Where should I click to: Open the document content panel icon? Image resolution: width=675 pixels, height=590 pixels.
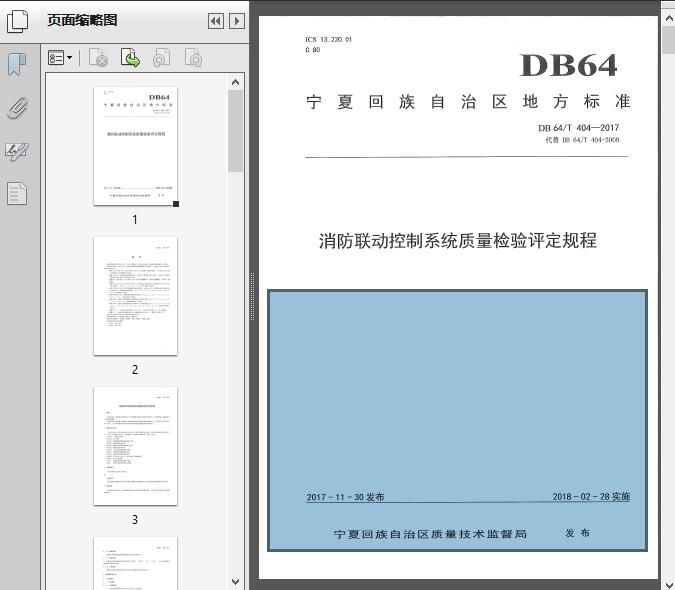tap(17, 193)
